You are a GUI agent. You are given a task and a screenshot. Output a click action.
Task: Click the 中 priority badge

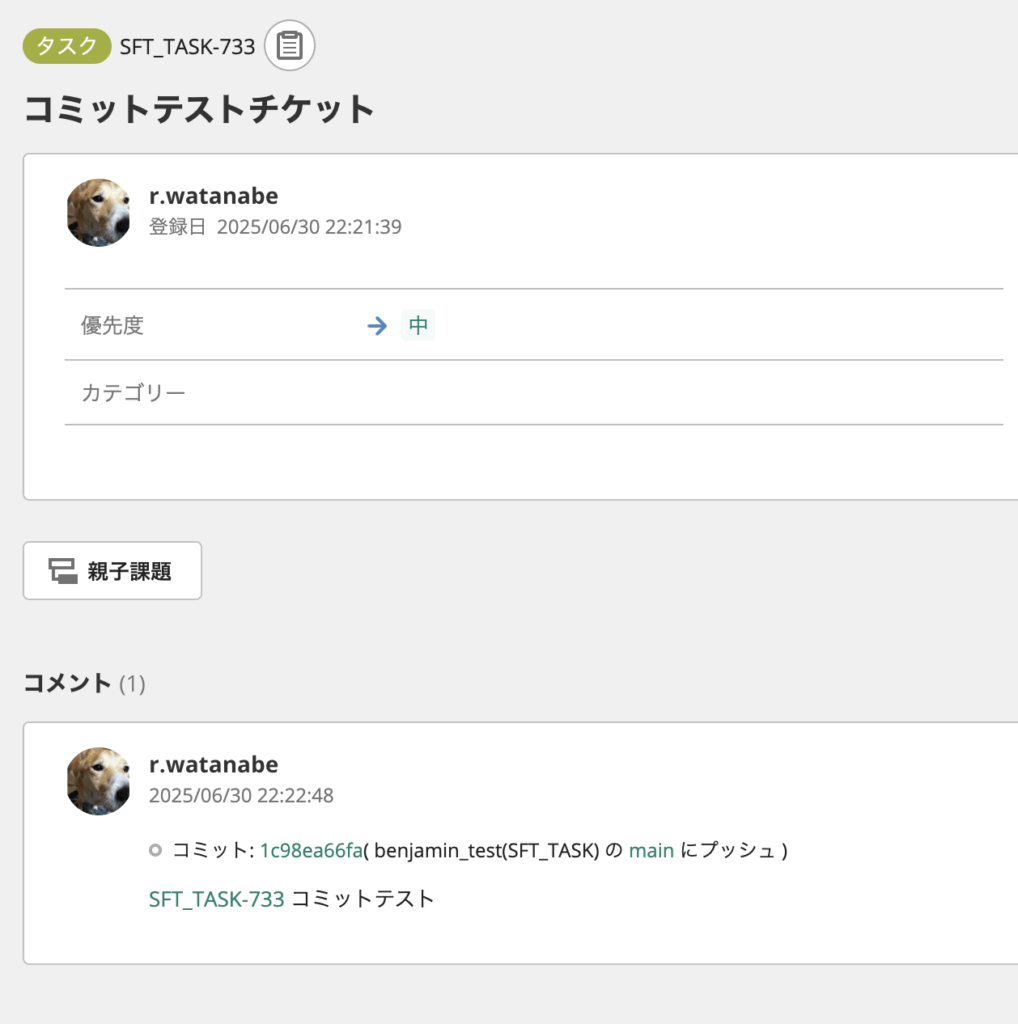(418, 326)
